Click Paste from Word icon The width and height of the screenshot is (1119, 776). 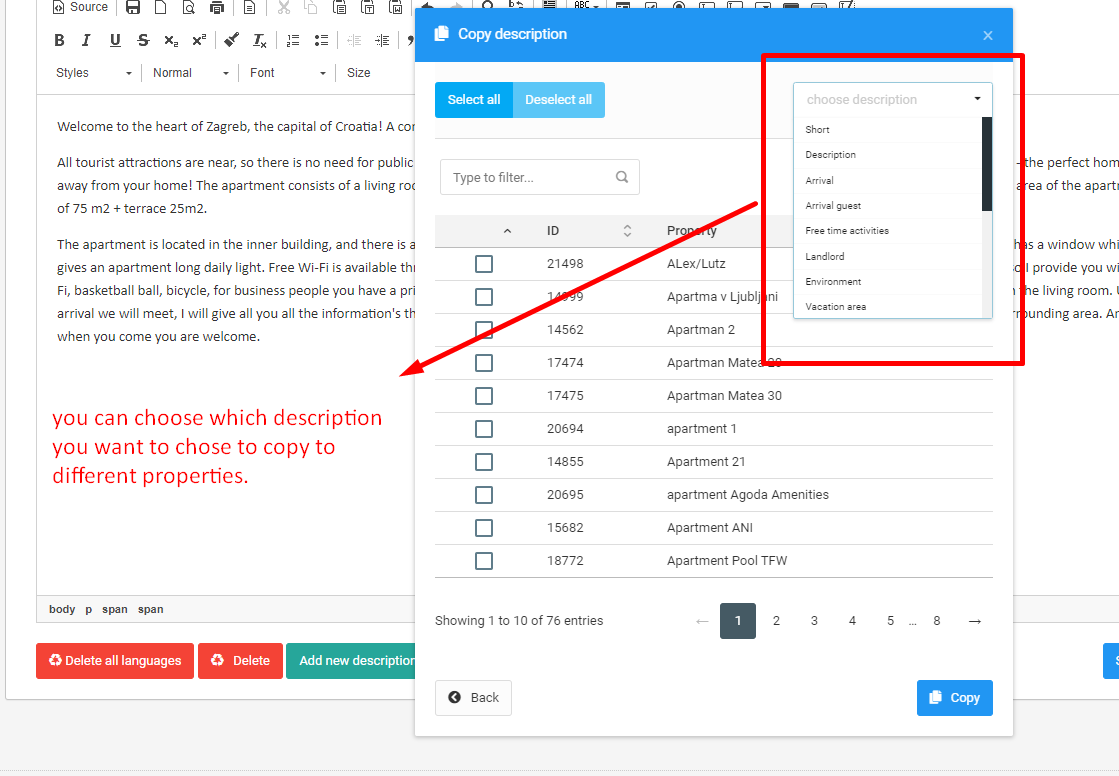(x=395, y=7)
